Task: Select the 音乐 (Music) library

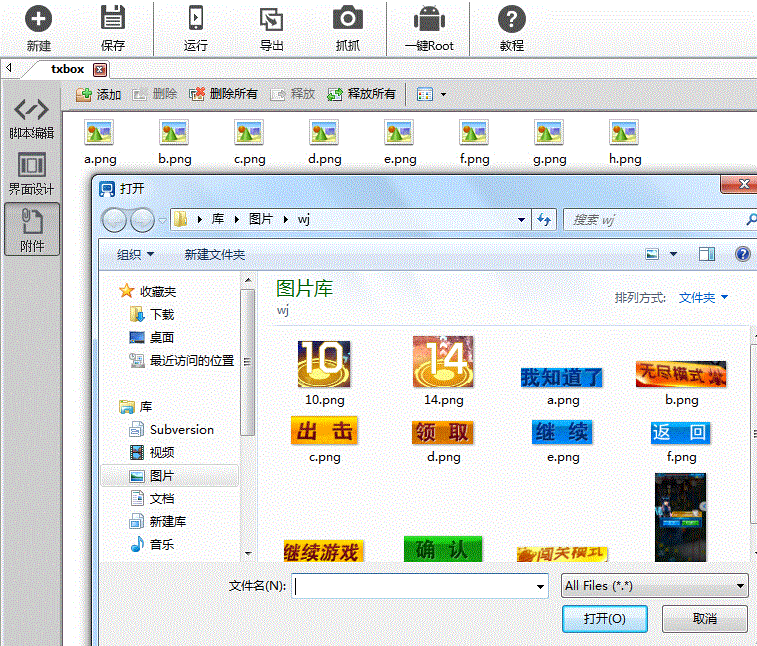Action: click(152, 544)
